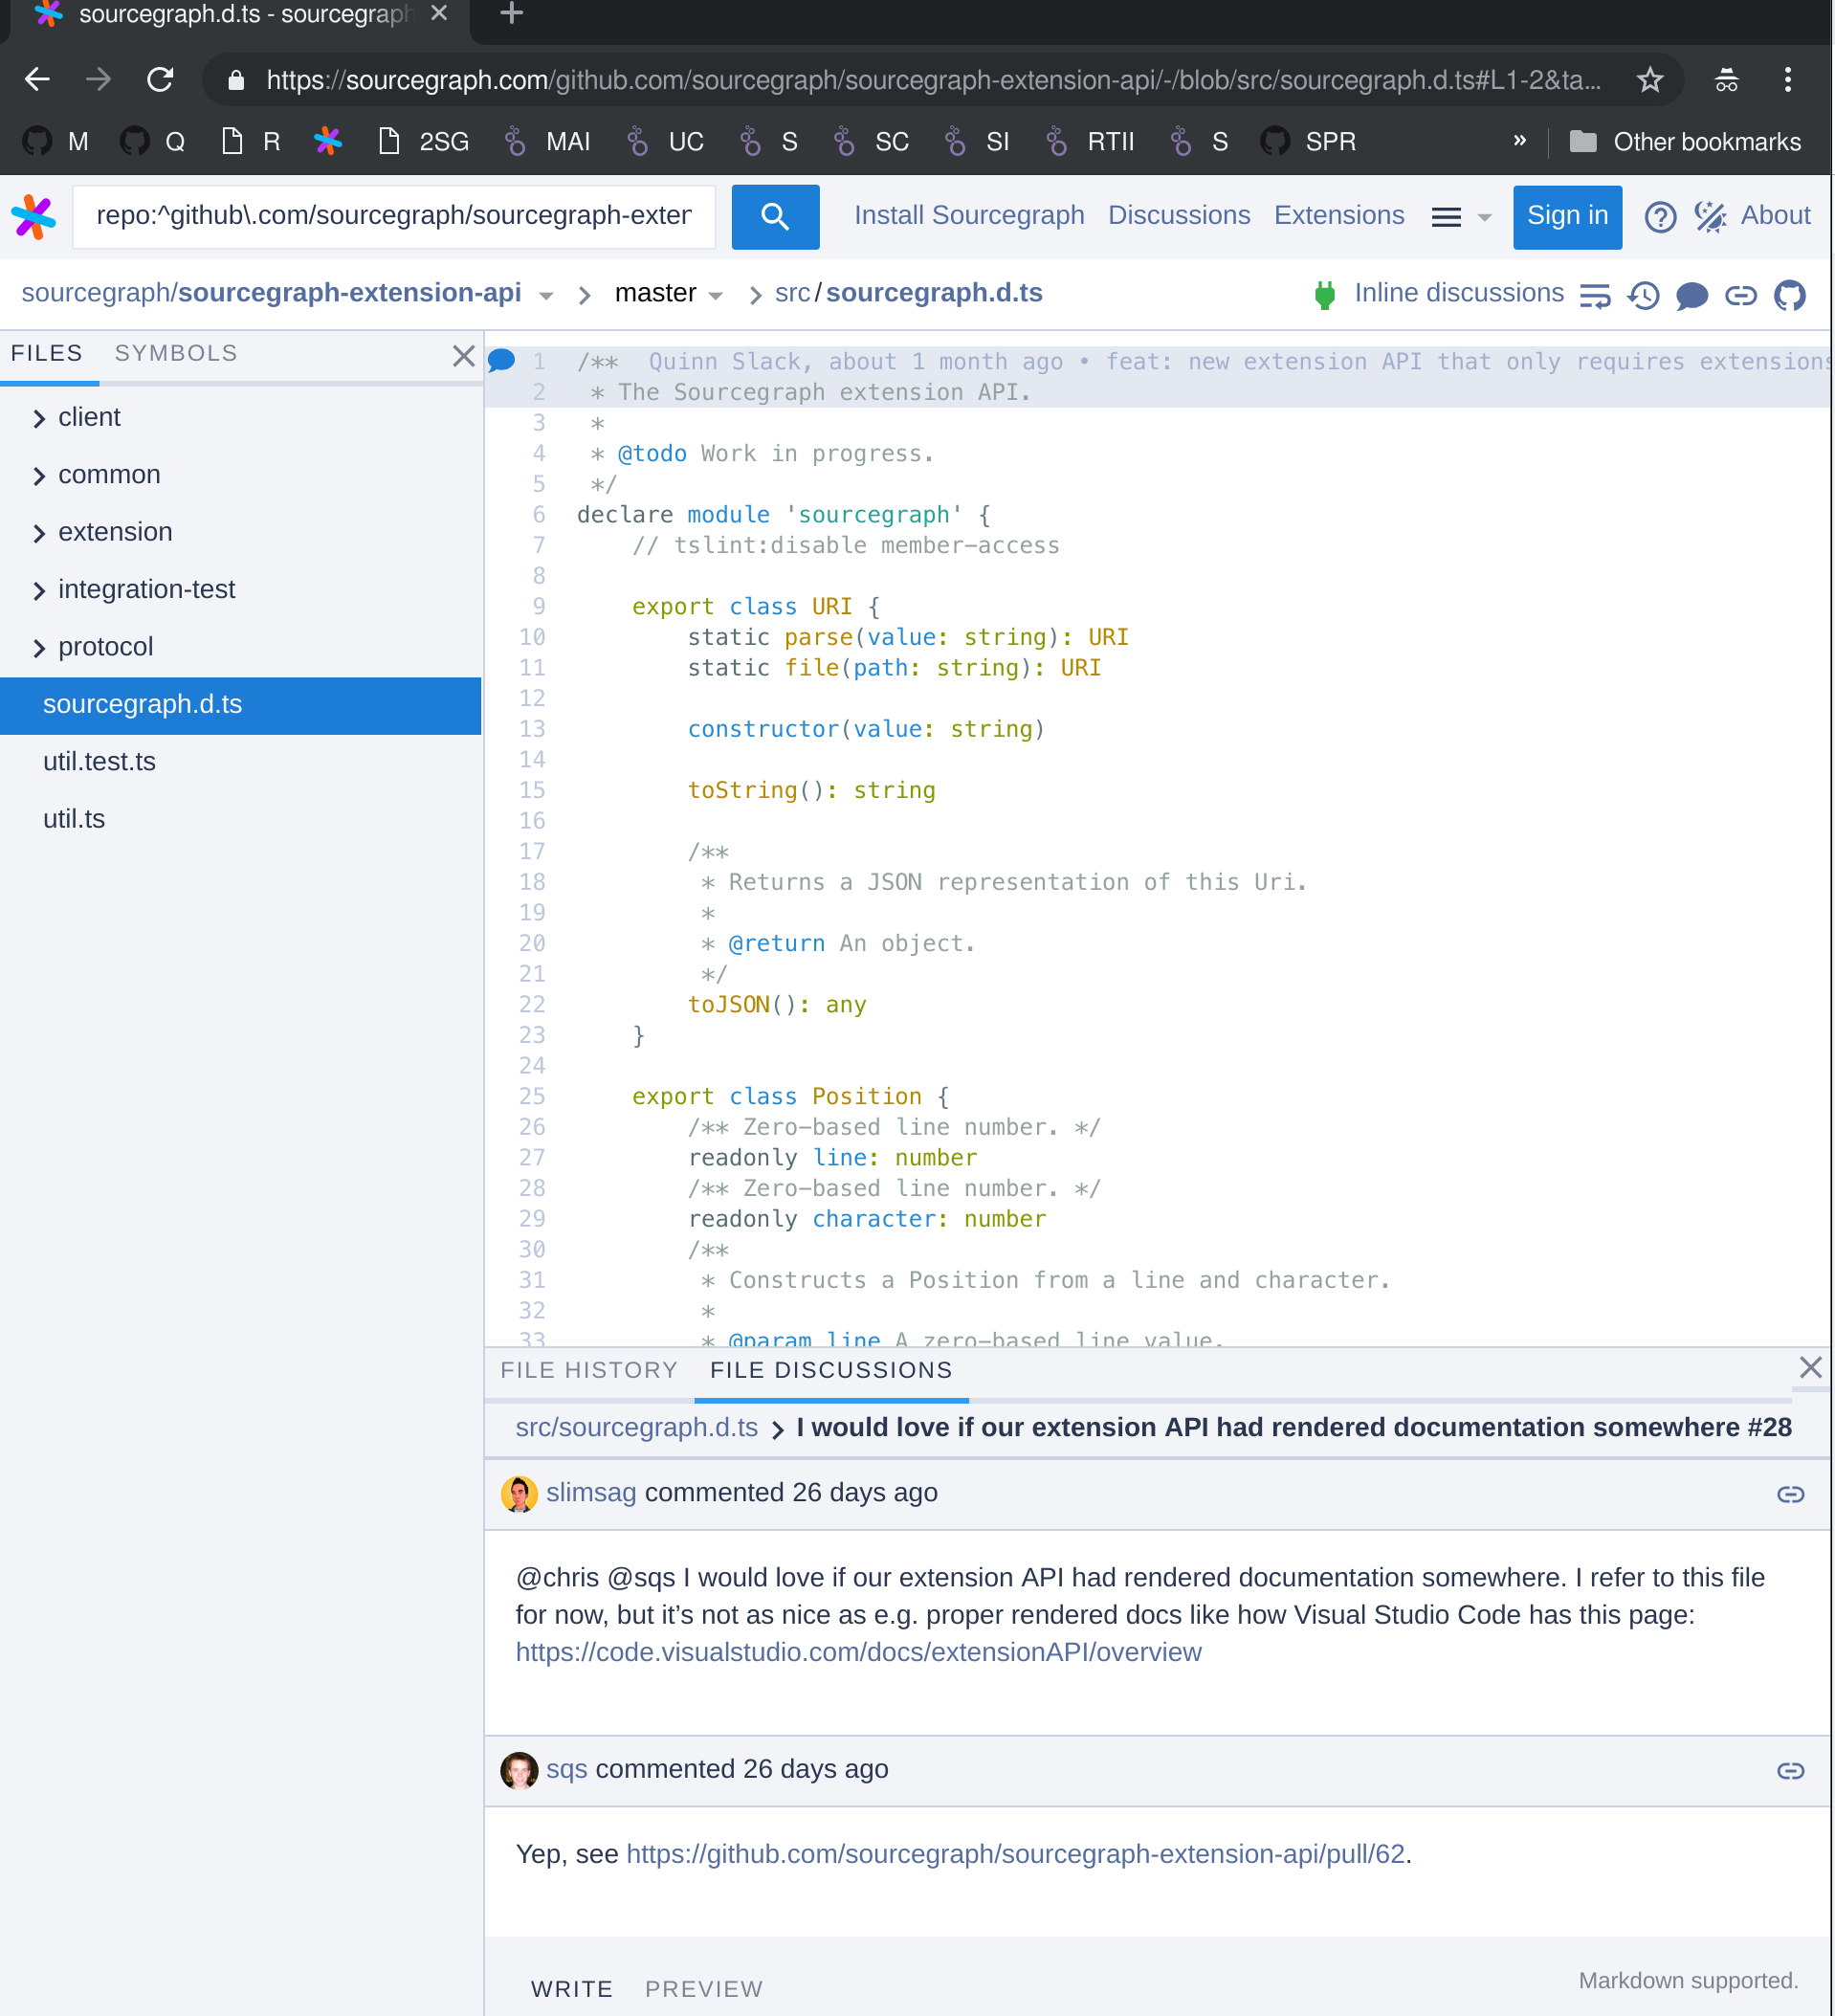Reload the browser page
The height and width of the screenshot is (2016, 1835).
click(160, 79)
